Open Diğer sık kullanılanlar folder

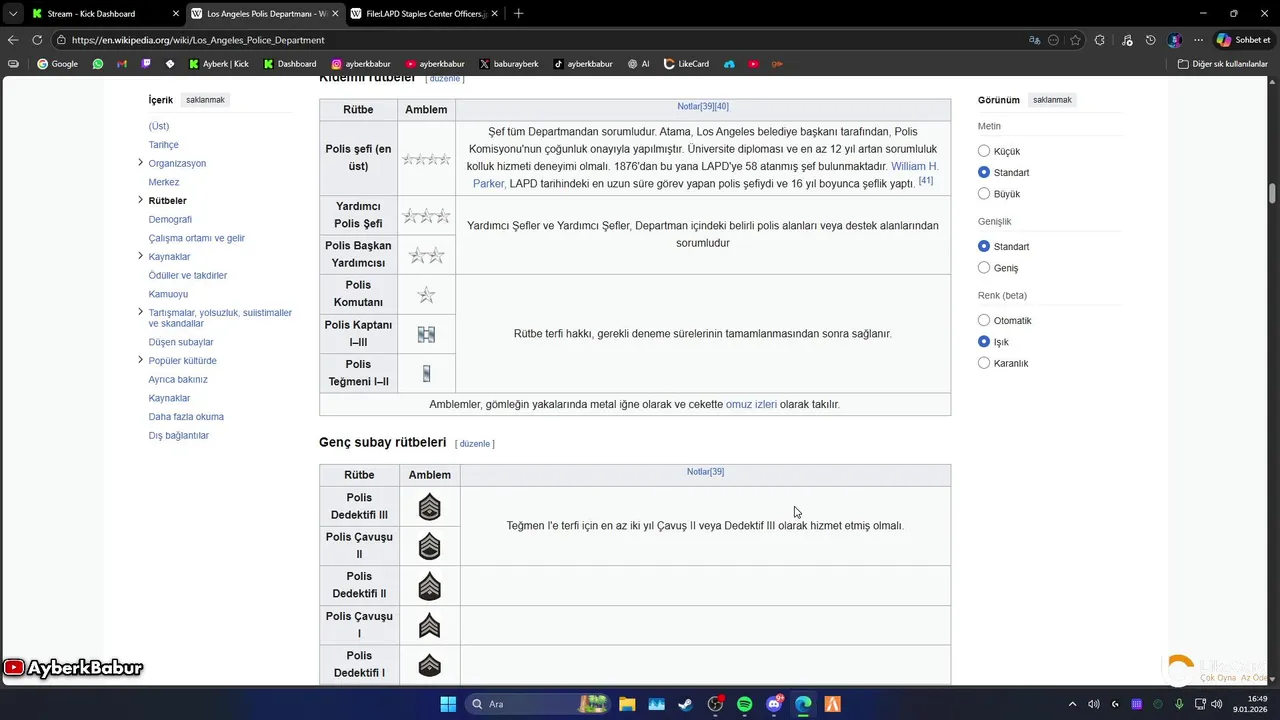pyautogui.click(x=1223, y=64)
